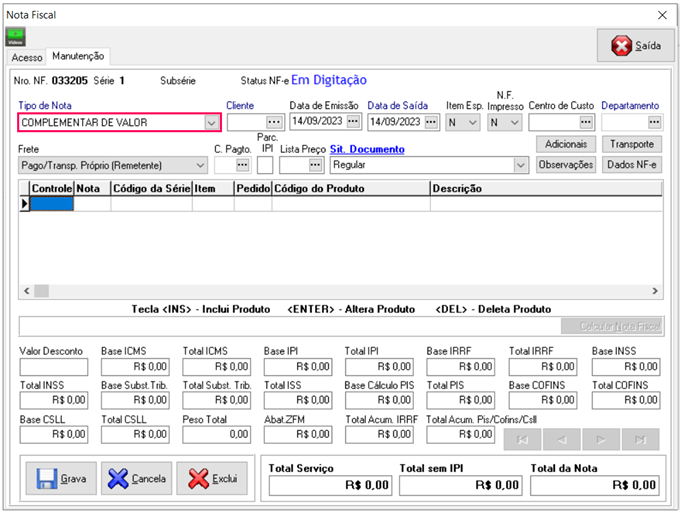This screenshot has height=513, width=683.
Task: Expand the Frete dropdown
Action: click(x=199, y=165)
